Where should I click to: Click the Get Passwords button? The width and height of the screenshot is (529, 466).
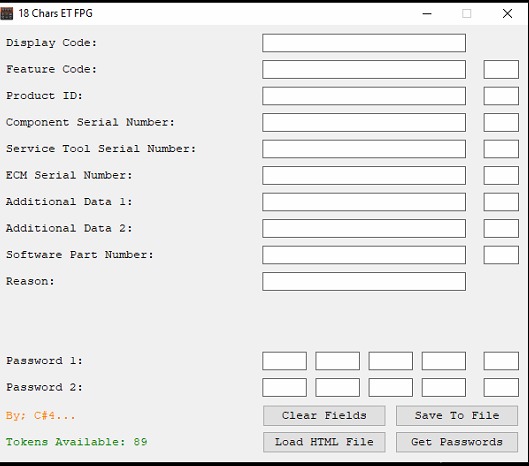[457, 442]
